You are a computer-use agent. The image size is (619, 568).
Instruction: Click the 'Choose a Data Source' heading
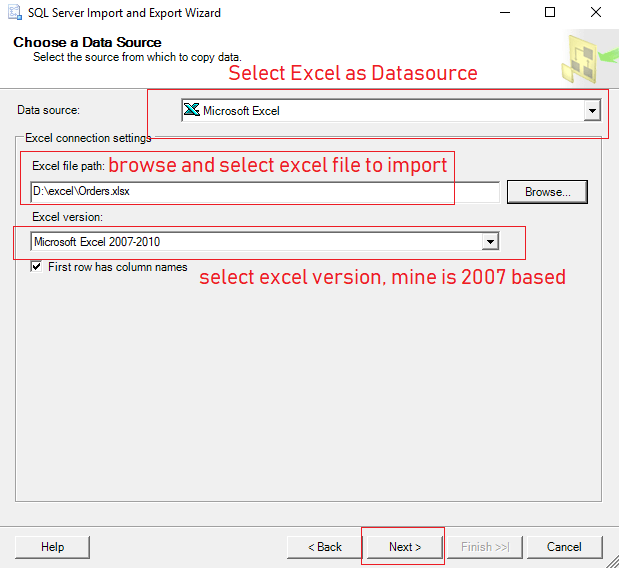click(87, 42)
